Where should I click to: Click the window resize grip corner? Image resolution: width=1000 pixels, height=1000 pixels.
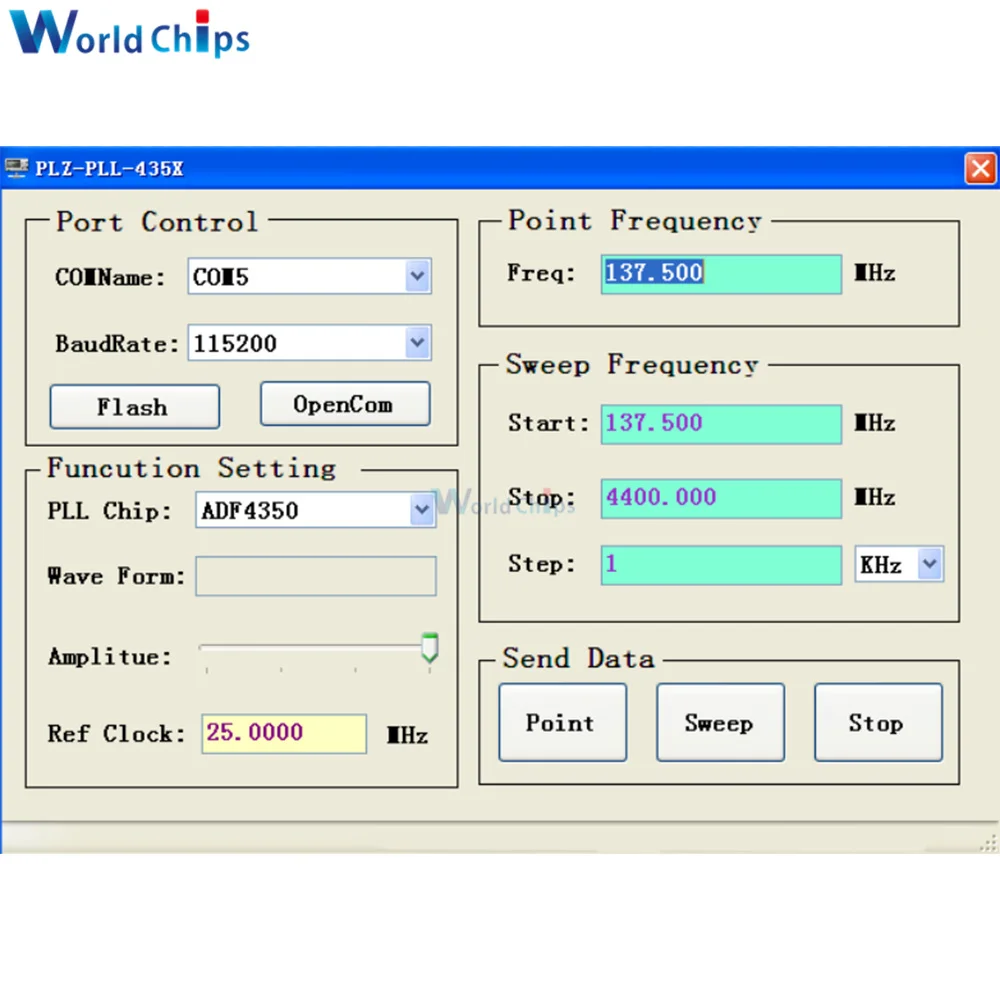point(988,843)
